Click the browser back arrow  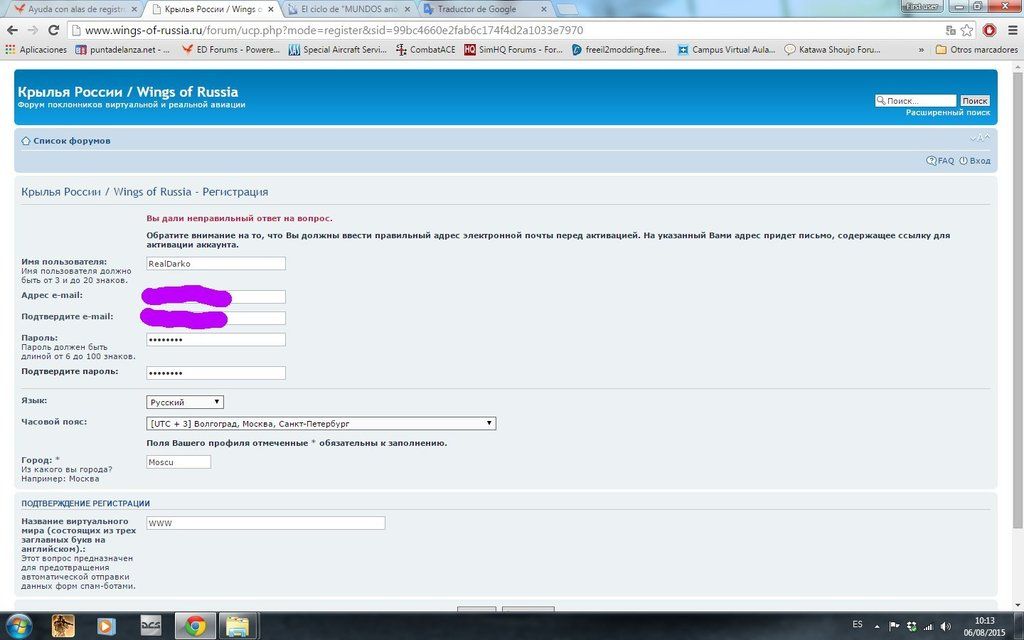(x=12, y=30)
